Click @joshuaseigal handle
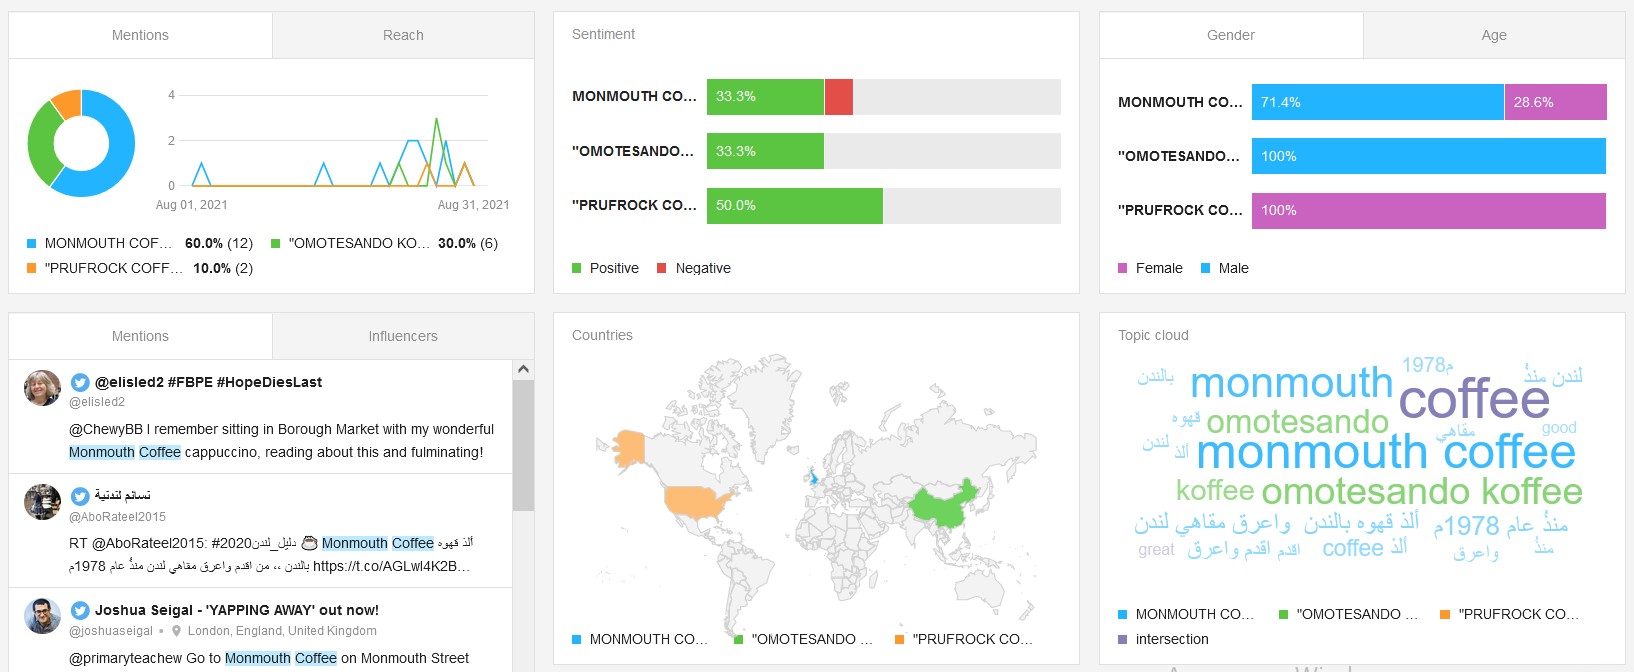1634x672 pixels. point(111,631)
